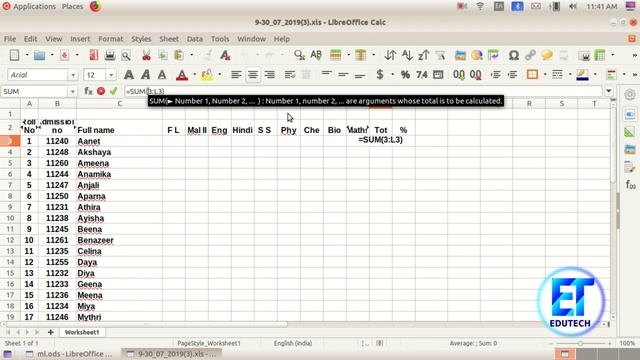Toggle Italic formatting
This screenshot has height=360, width=640.
(145, 75)
